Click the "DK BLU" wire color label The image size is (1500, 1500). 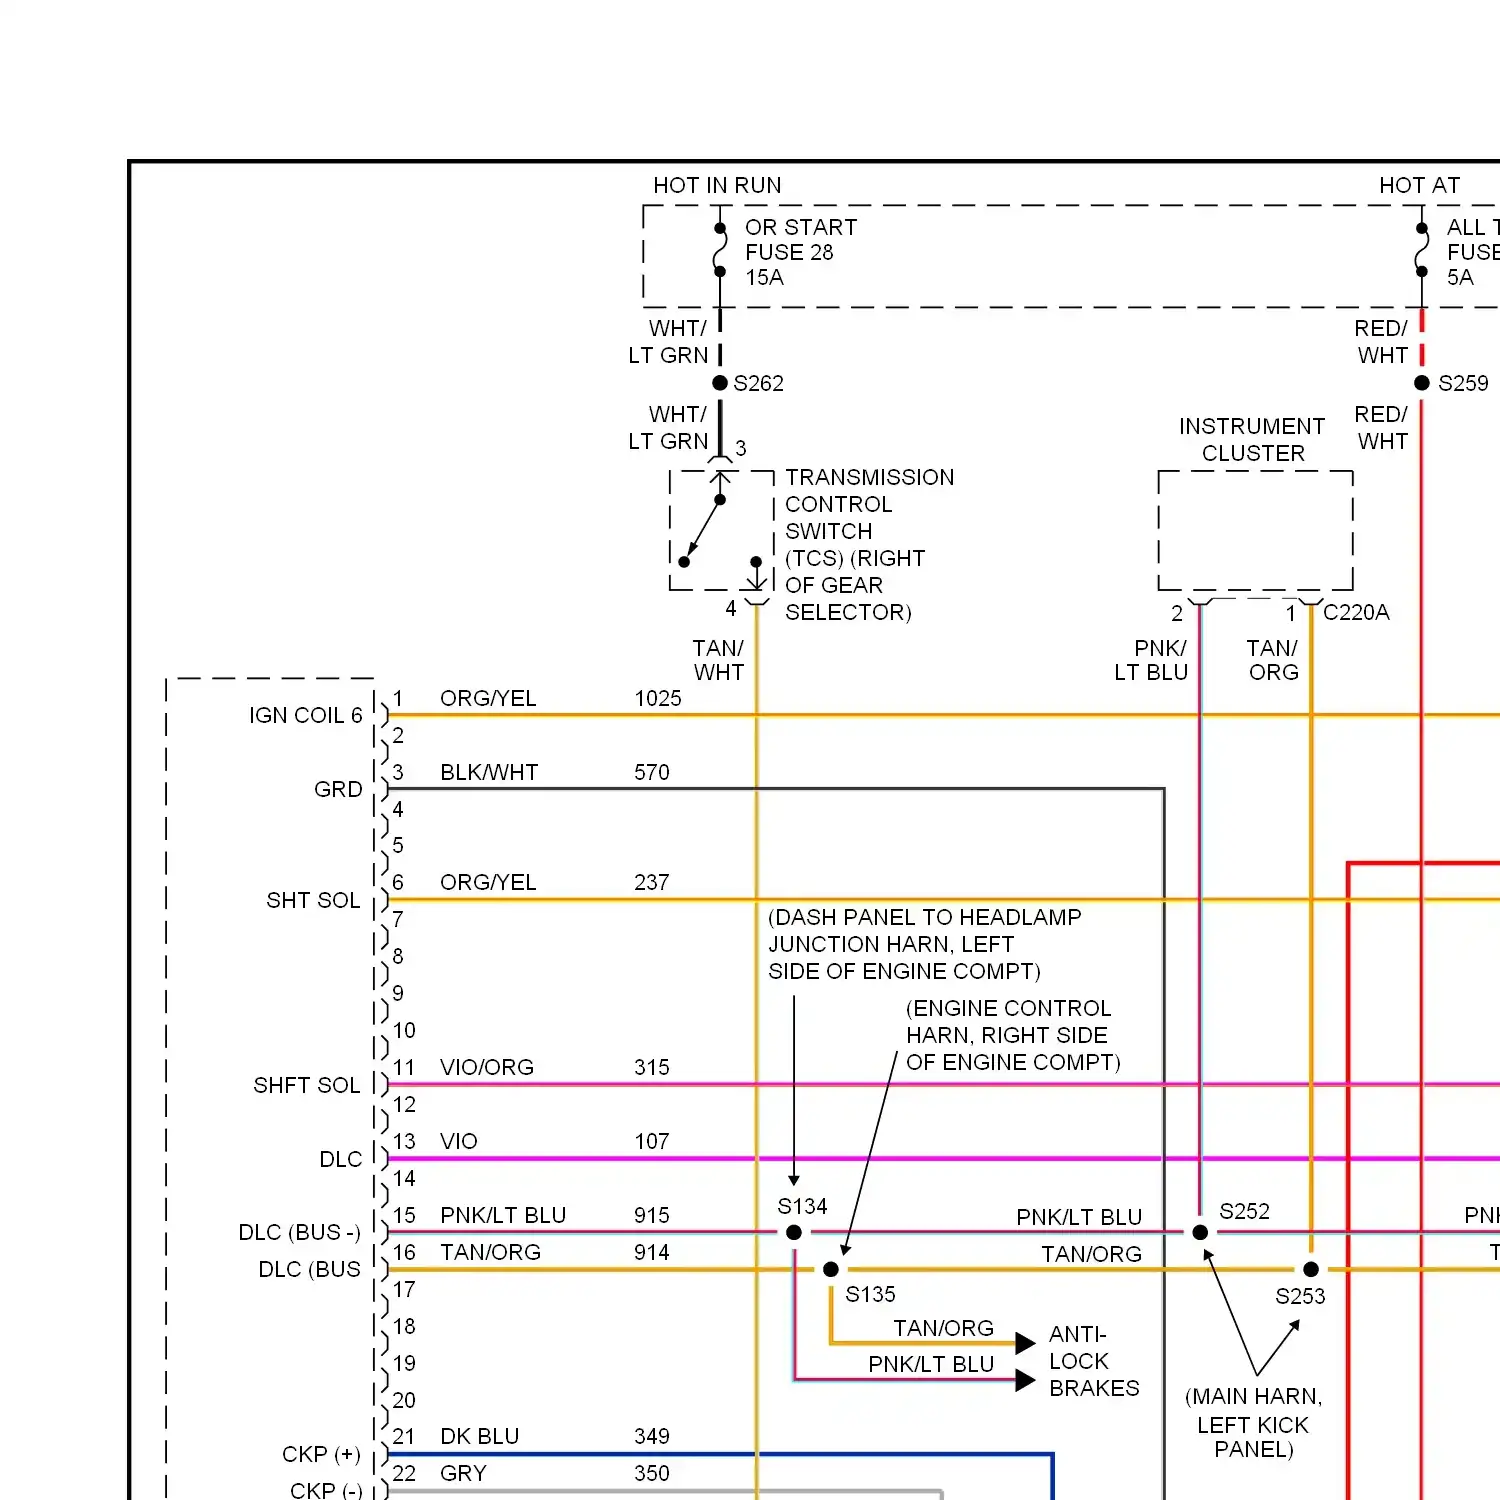pos(480,1436)
